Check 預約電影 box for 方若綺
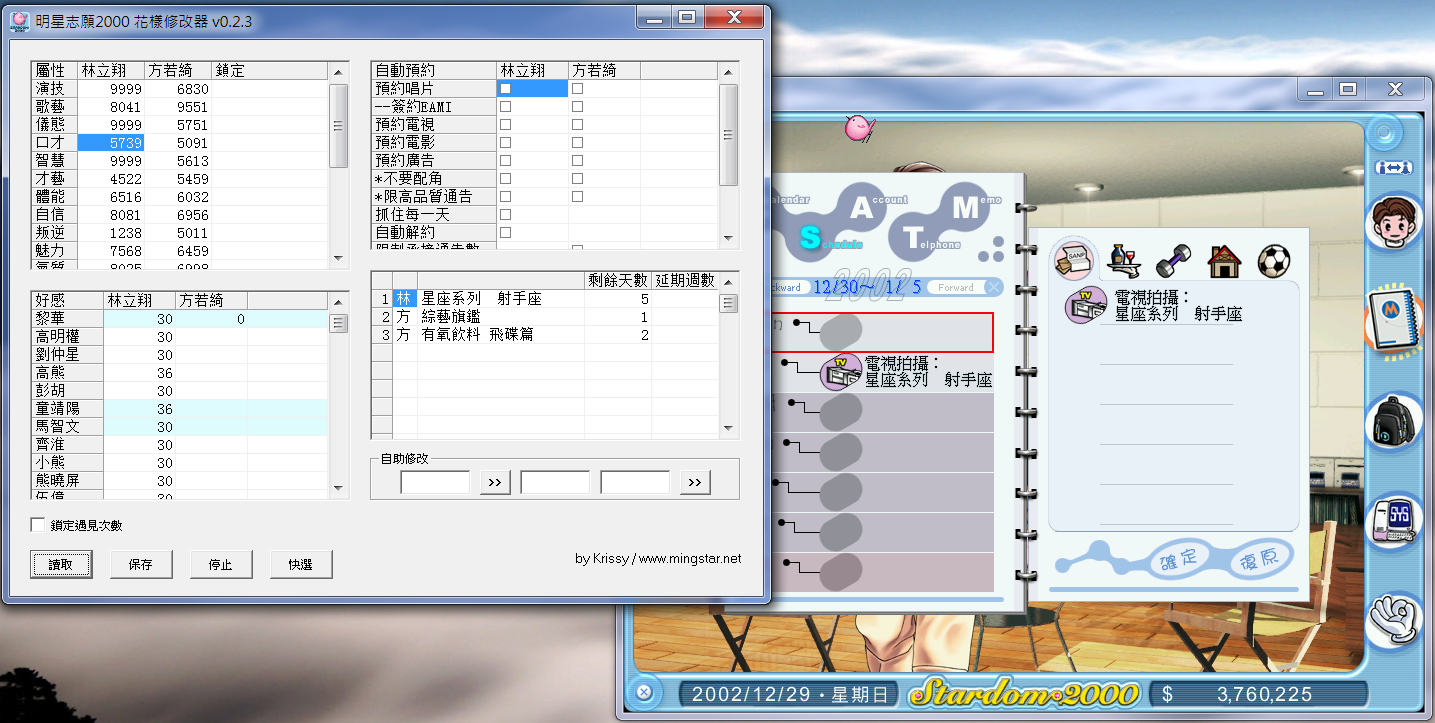Image resolution: width=1435 pixels, height=723 pixels. (578, 143)
